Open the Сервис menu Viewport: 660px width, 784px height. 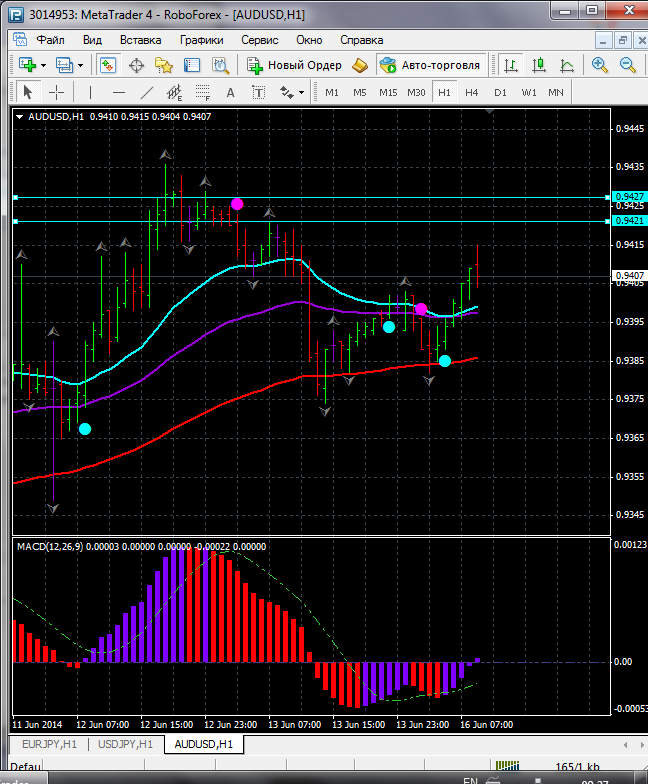260,40
